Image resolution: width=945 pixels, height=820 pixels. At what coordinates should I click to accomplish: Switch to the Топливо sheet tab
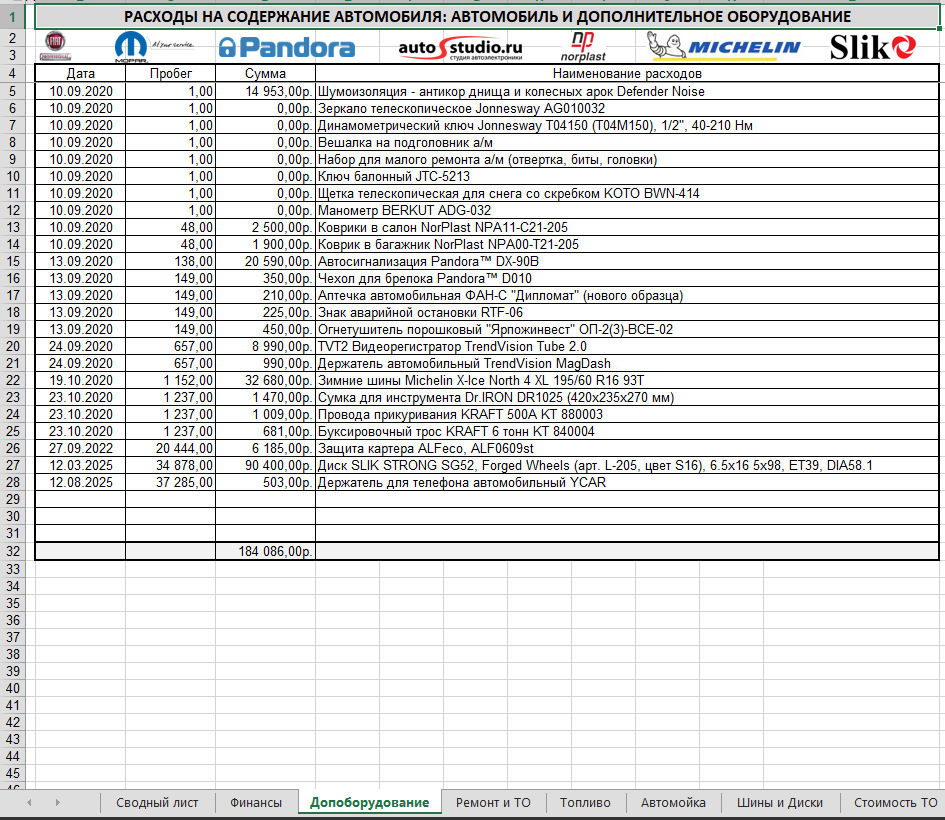[x=585, y=803]
